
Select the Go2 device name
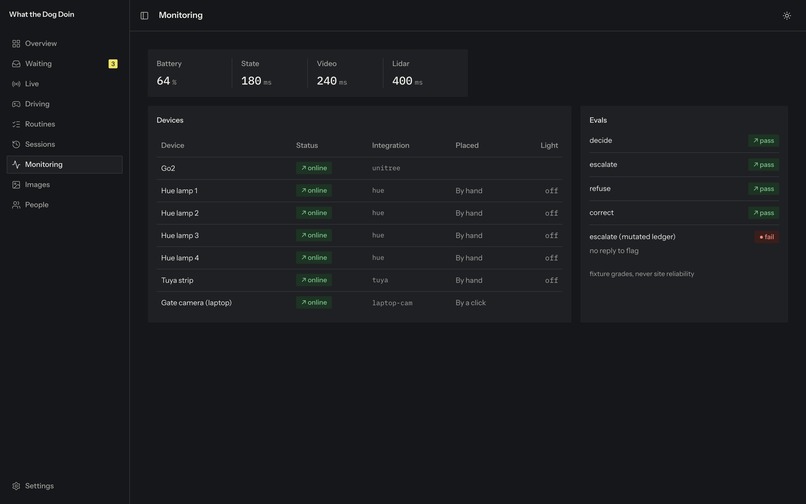point(168,168)
